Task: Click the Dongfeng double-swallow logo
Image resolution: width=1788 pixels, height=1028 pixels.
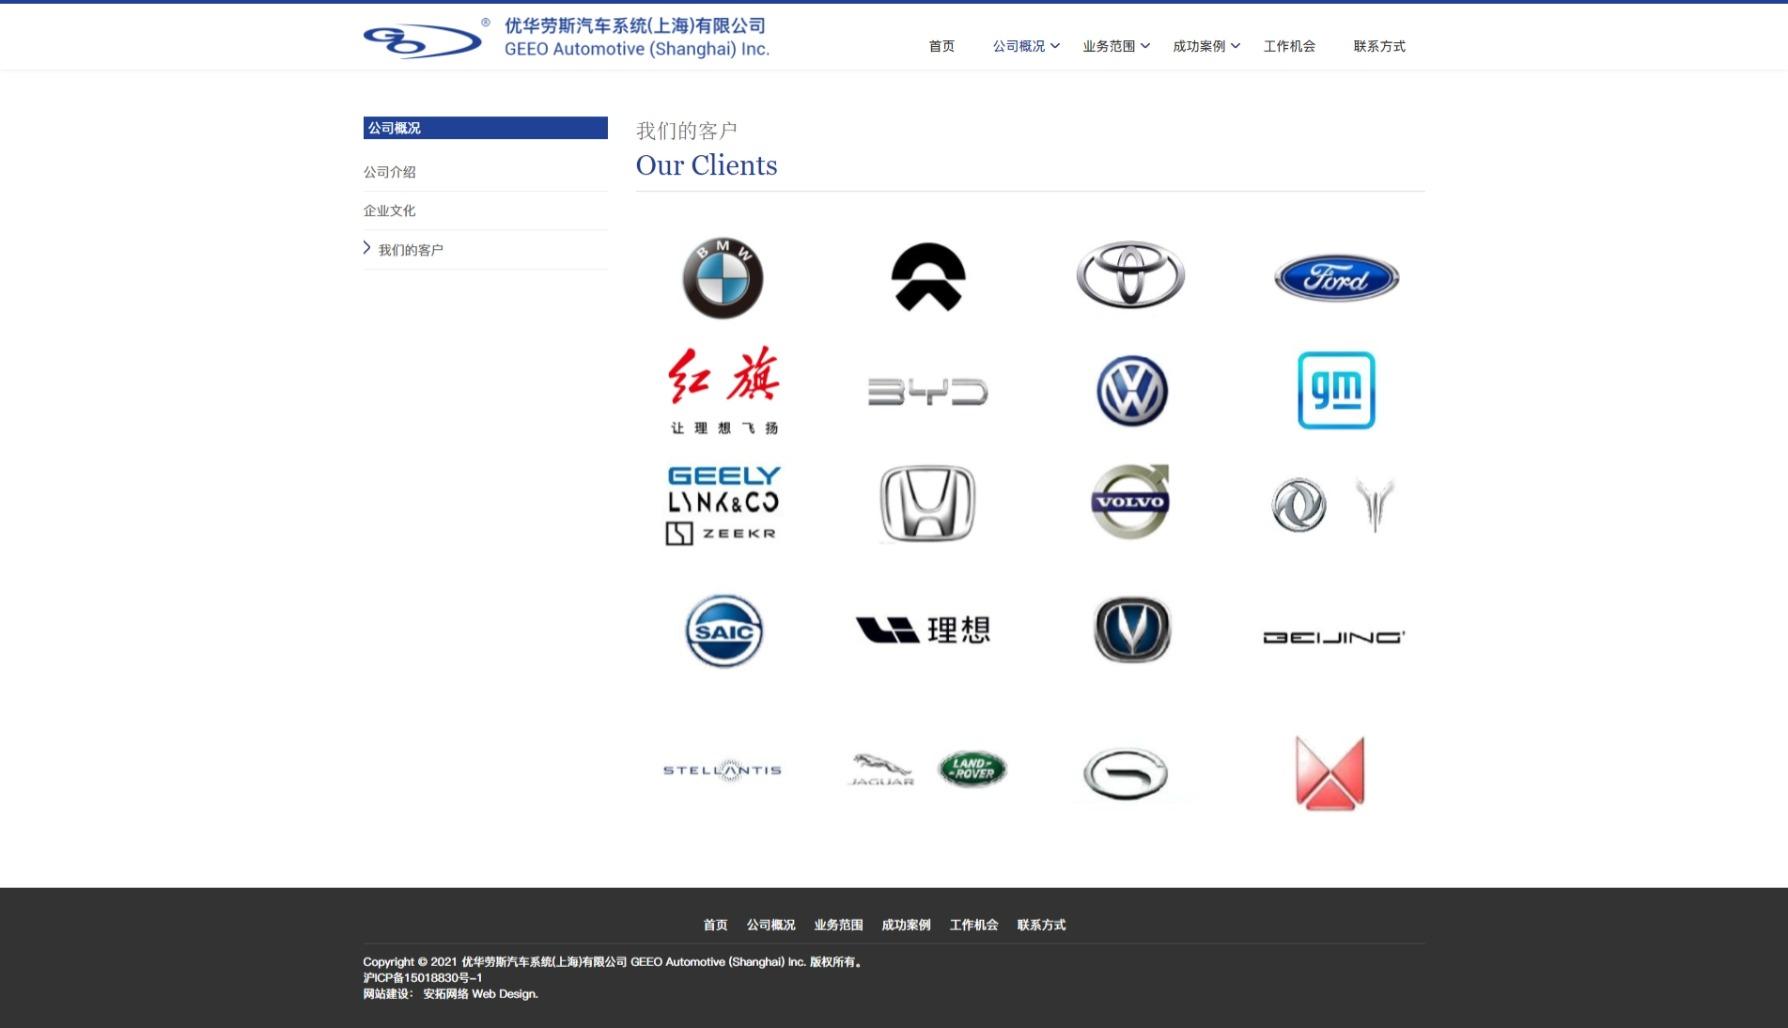Action: pos(1299,504)
